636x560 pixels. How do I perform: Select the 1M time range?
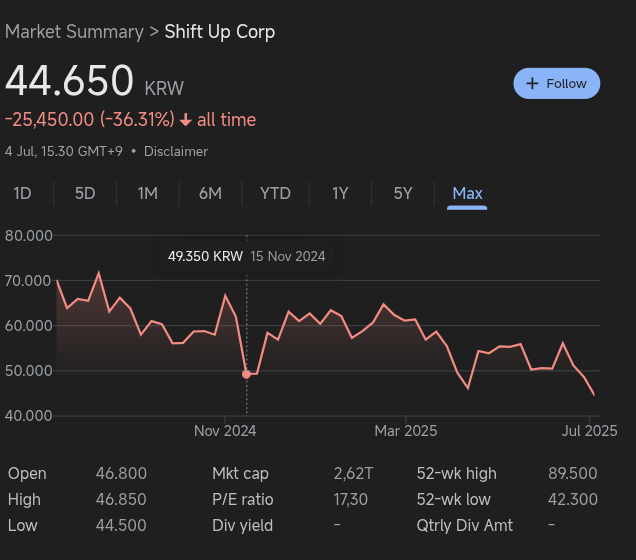coord(148,193)
